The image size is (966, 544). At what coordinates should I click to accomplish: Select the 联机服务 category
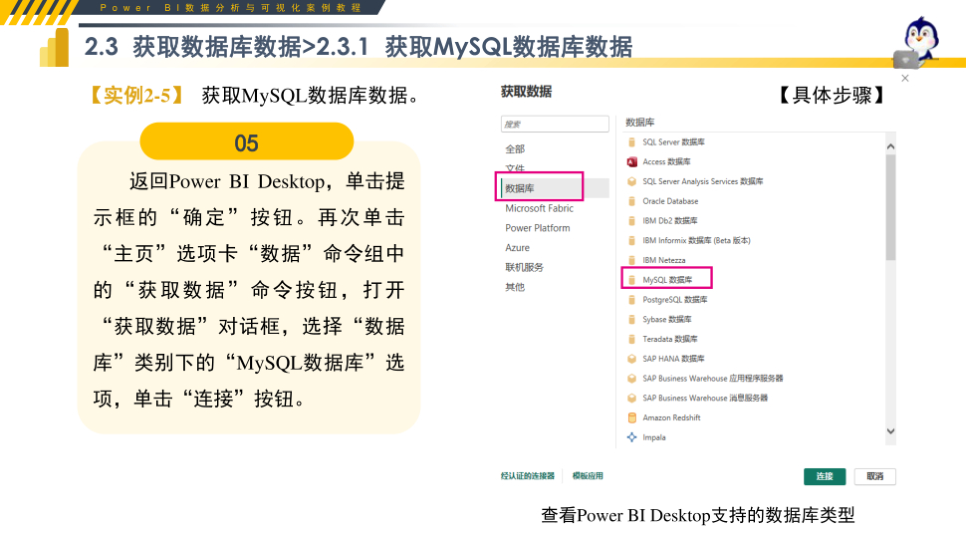click(x=524, y=267)
